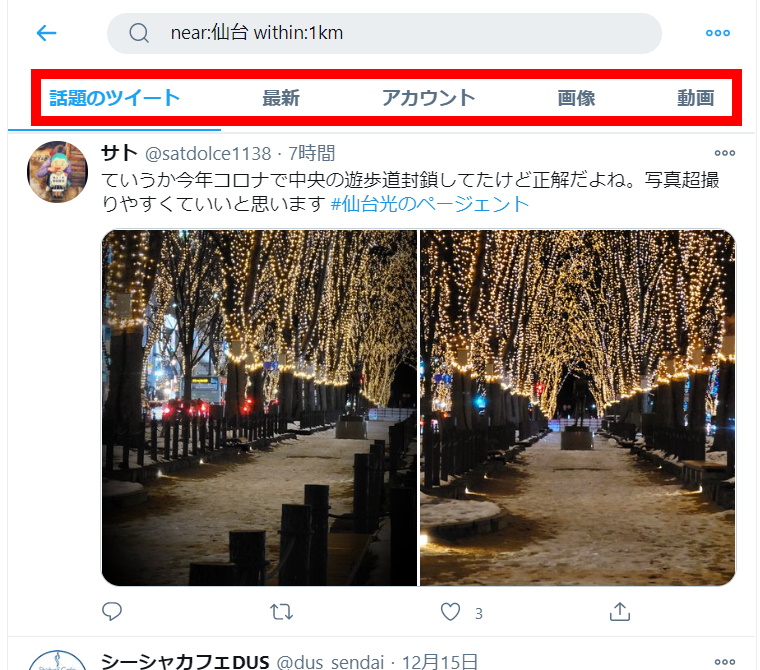Open hashtag #仙台光のページェント

pos(430,204)
